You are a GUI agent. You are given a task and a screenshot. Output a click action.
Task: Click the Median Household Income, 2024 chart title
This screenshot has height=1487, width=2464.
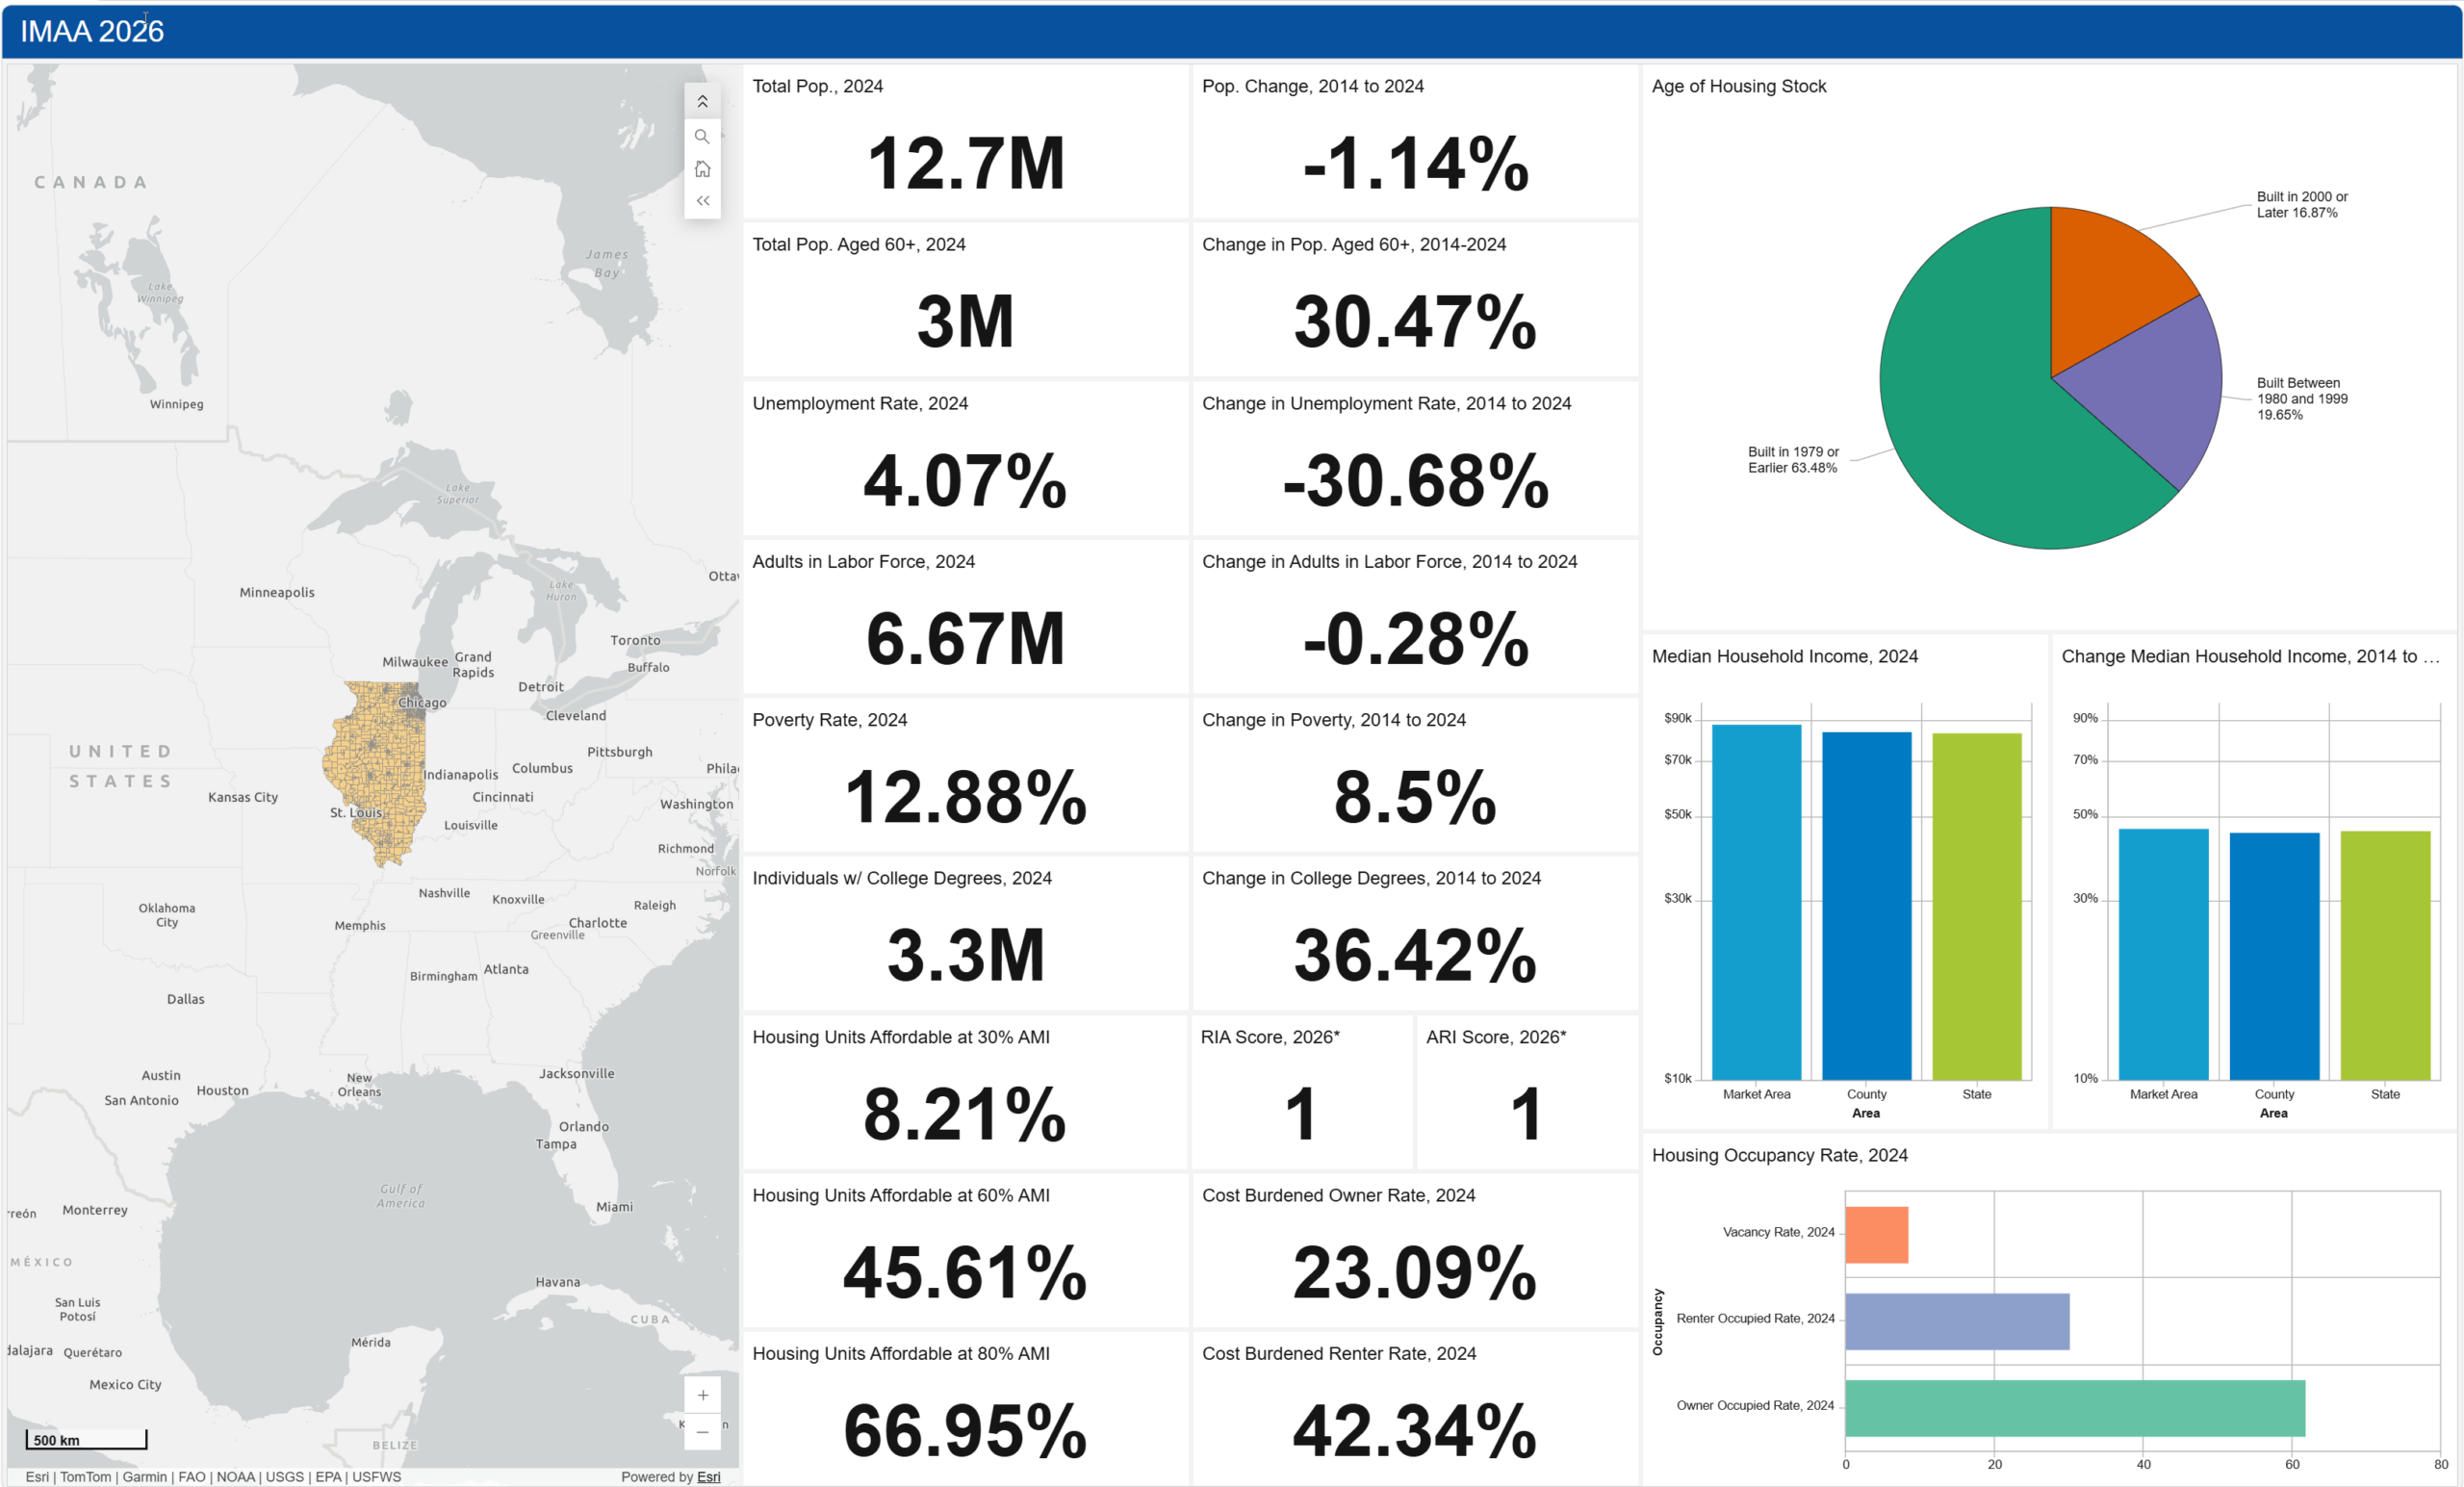click(x=1785, y=656)
